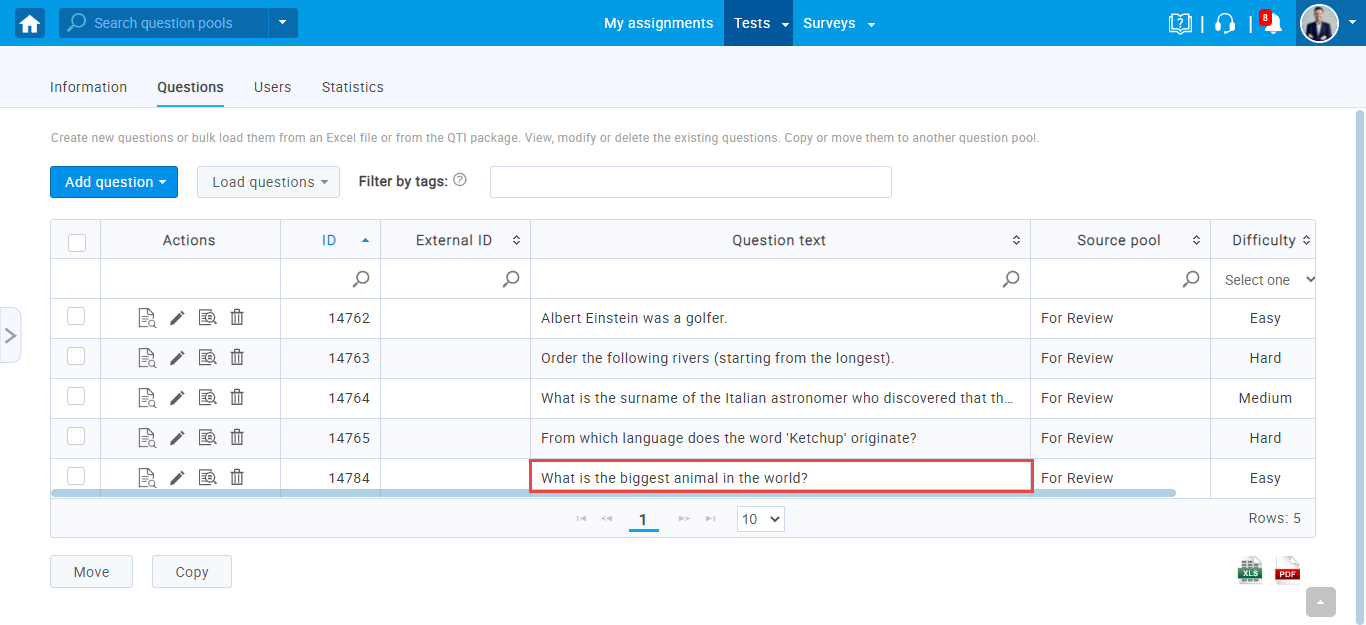Click the Copy button
1366x625 pixels.
click(192, 572)
